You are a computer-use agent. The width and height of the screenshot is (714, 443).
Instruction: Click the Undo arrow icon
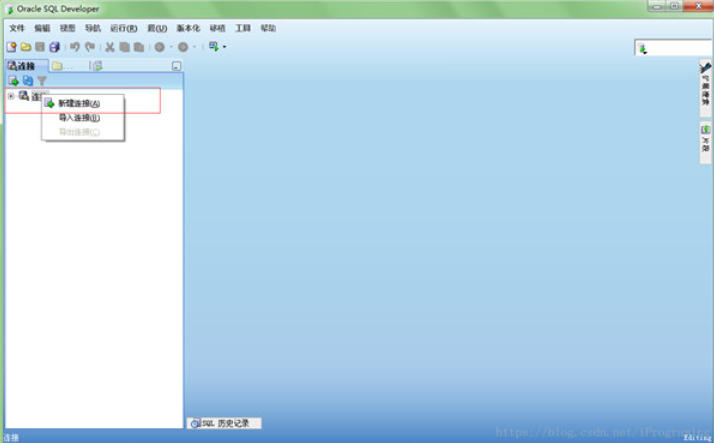pyautogui.click(x=75, y=47)
